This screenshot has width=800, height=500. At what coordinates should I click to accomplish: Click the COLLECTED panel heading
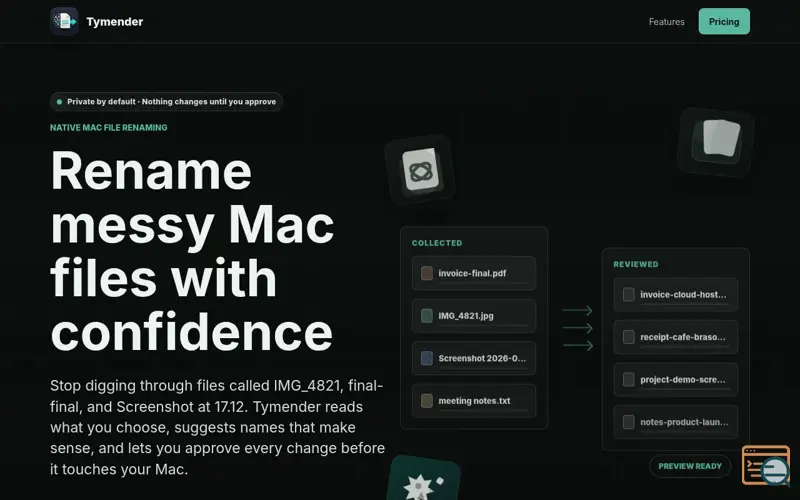pos(437,243)
